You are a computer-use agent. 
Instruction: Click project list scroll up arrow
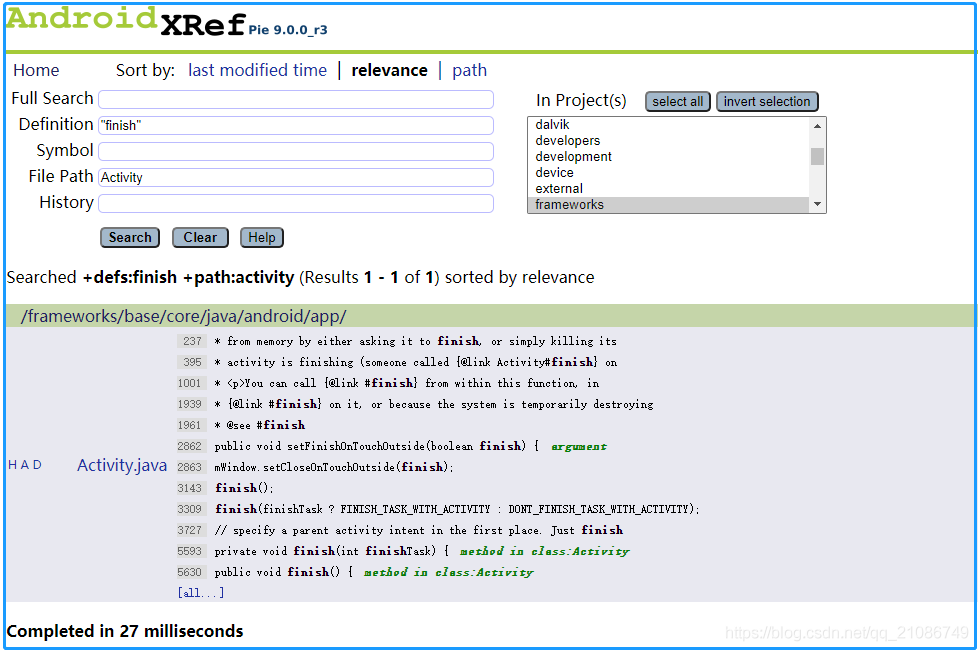[817, 126]
